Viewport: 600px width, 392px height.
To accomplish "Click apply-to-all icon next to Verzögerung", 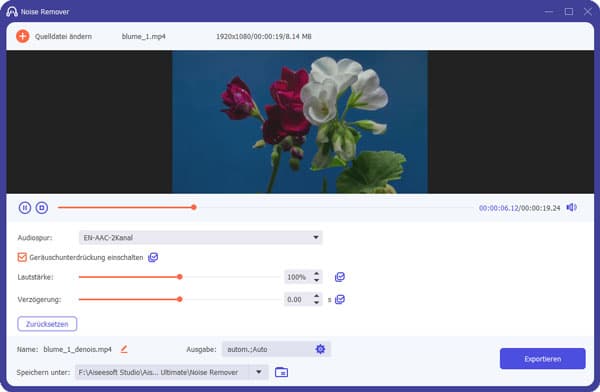I will coord(340,299).
